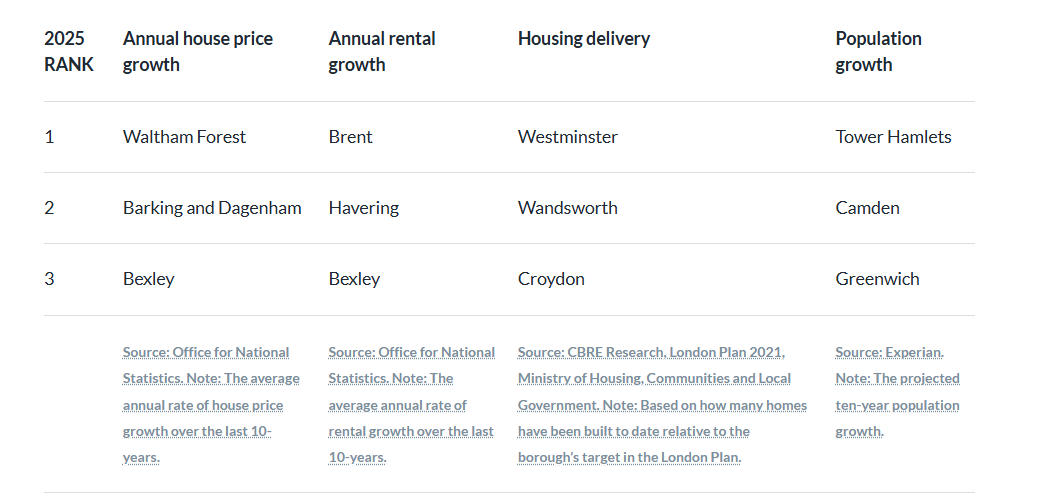Click the "Housing delivery" column header

[x=584, y=39]
